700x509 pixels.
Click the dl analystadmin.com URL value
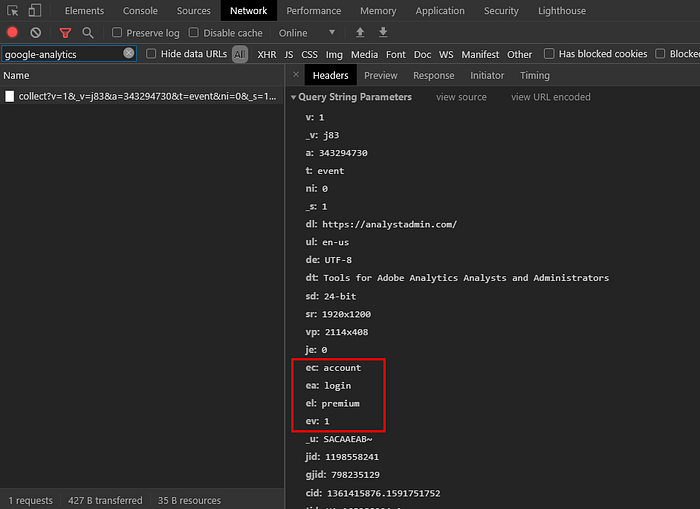389,224
